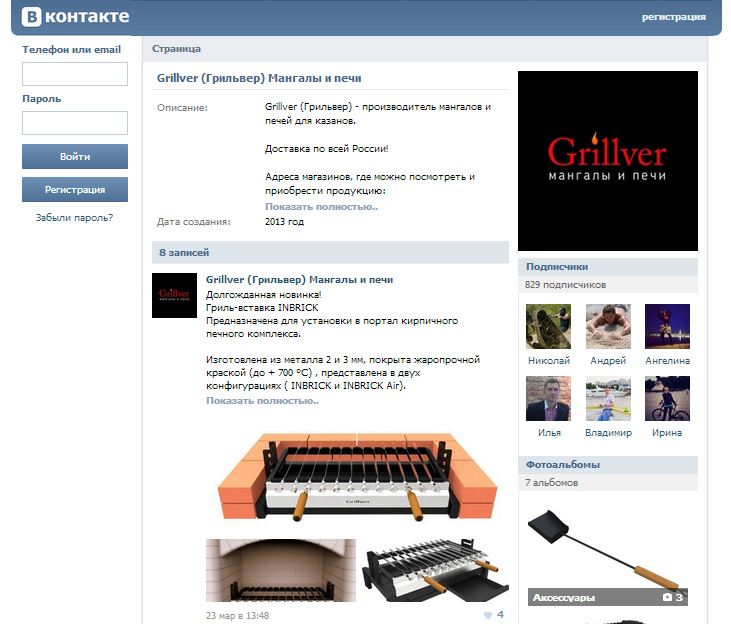This screenshot has width=731, height=624.
Task: Expand post text via Показать полностью under INBRICK post
Action: pyautogui.click(x=262, y=401)
